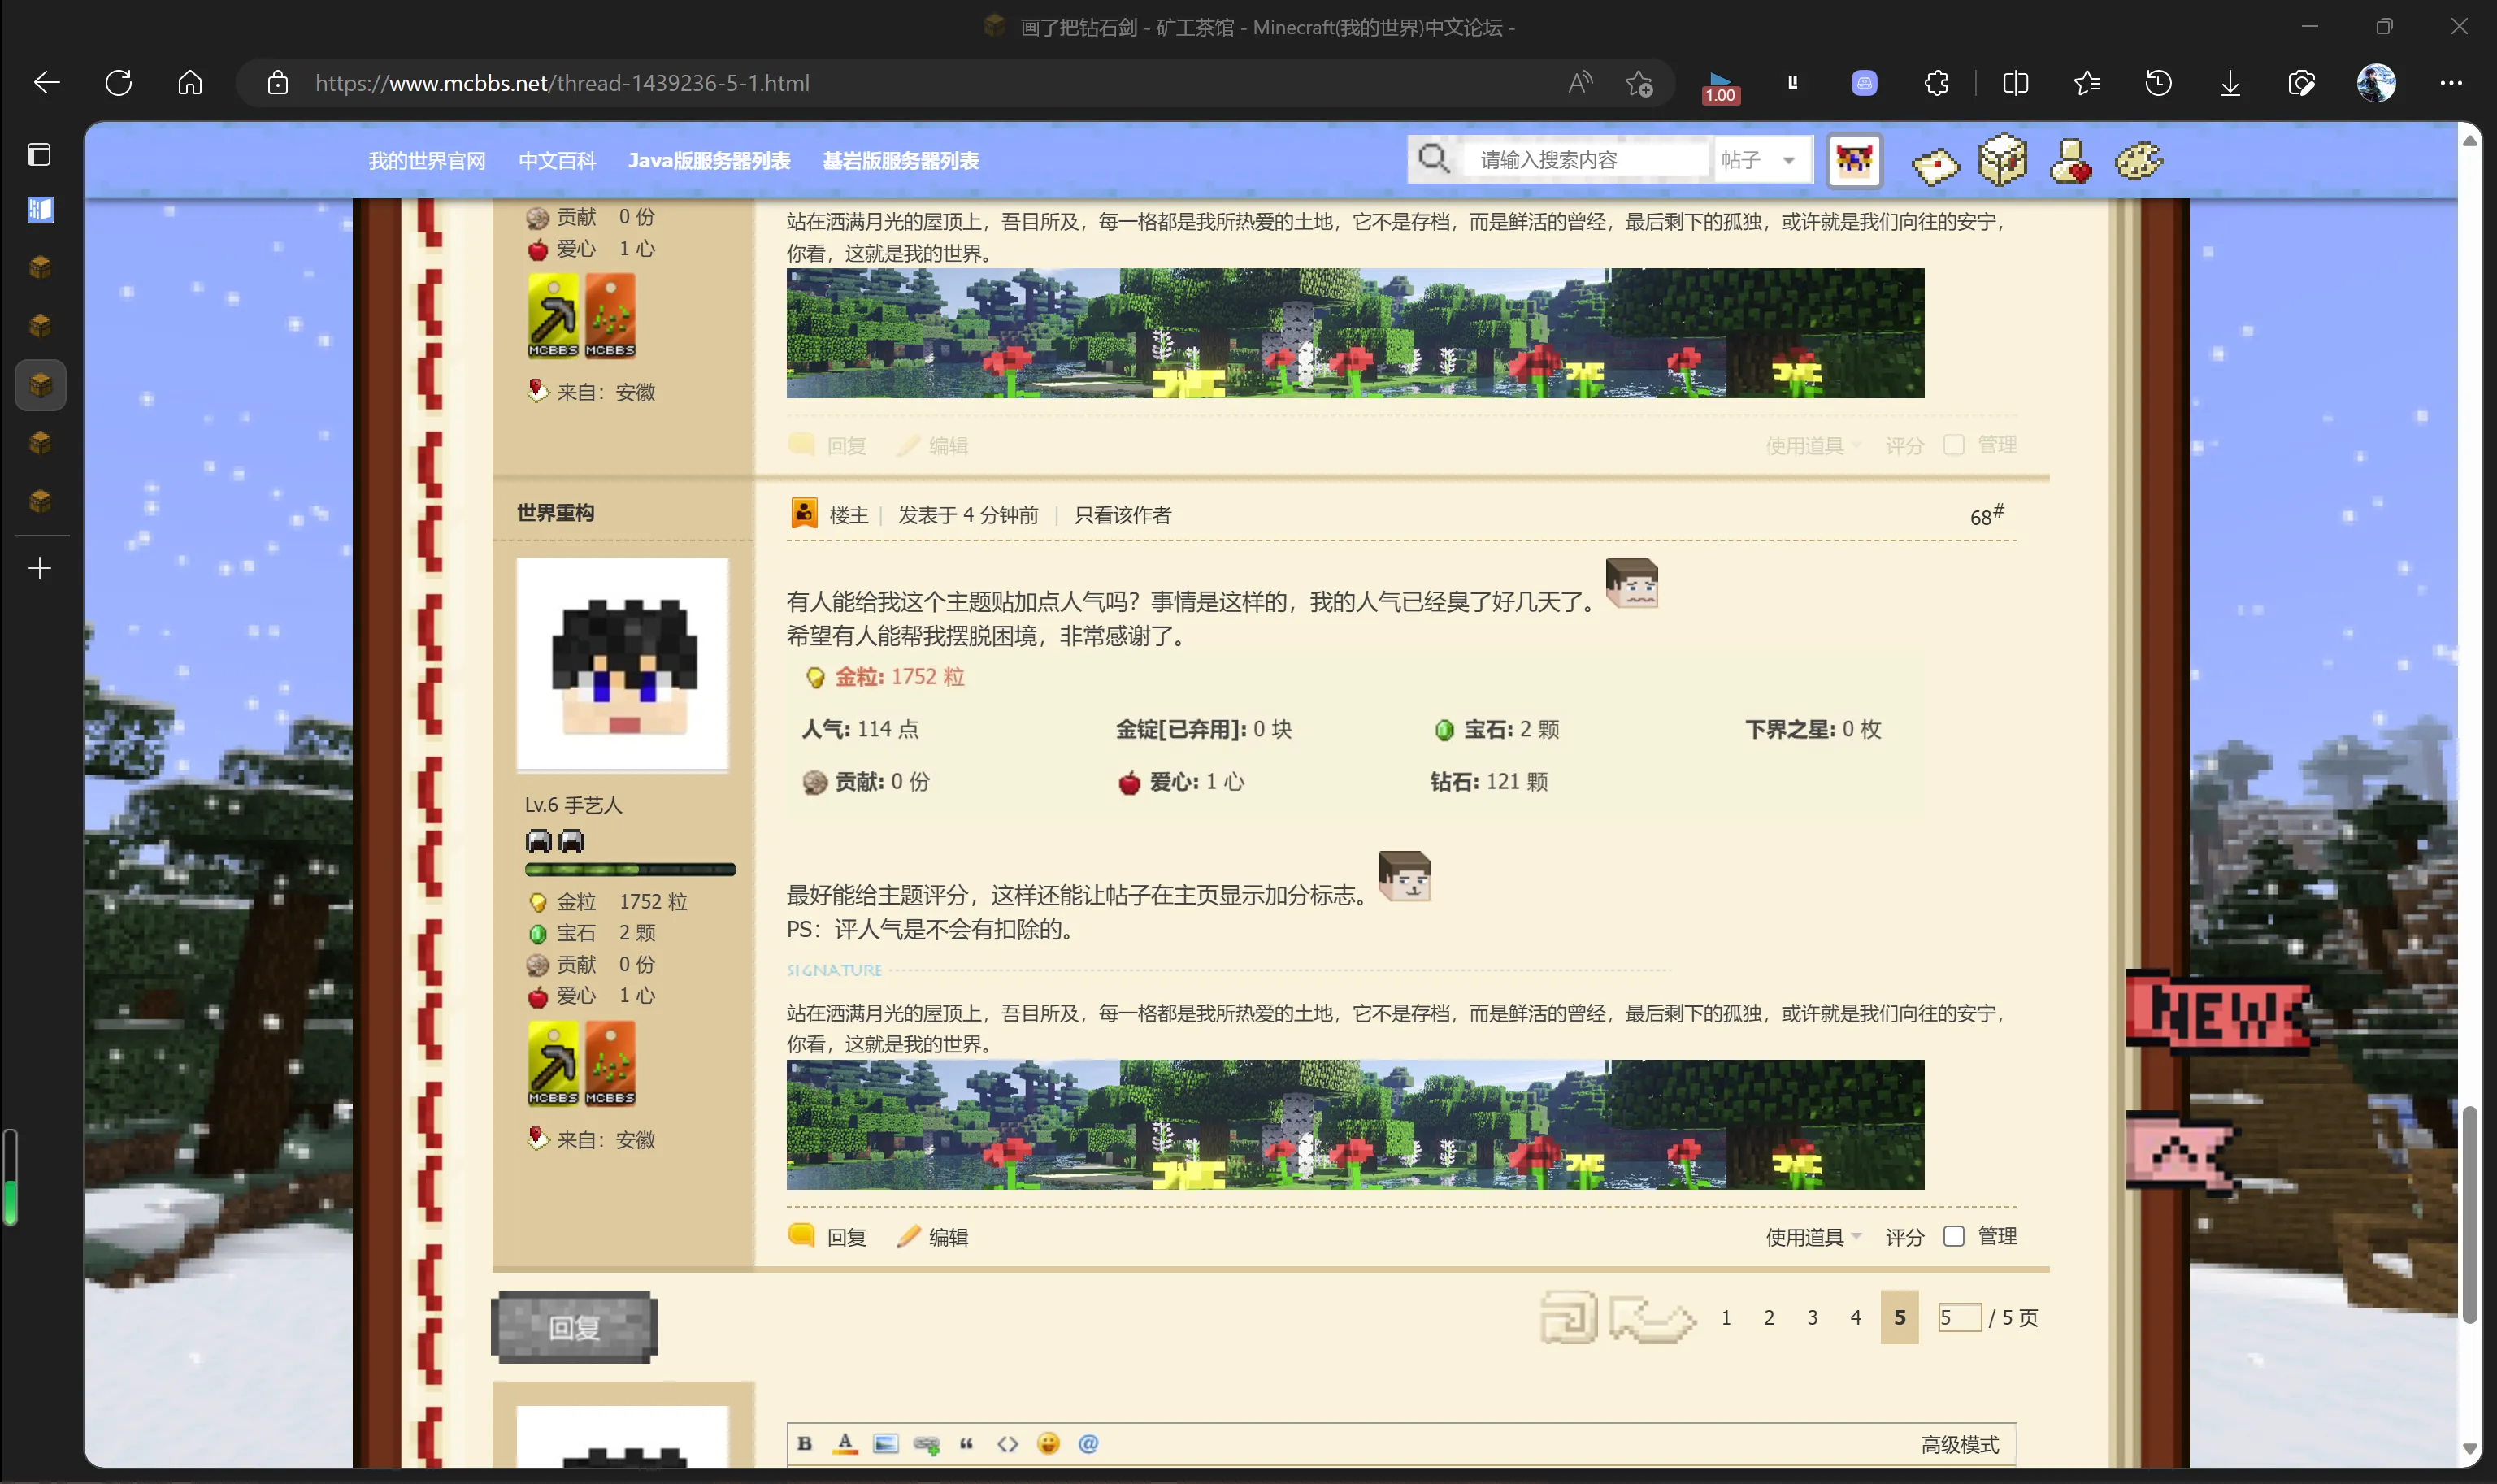Click 只看该作者 on post 68

click(x=1122, y=515)
